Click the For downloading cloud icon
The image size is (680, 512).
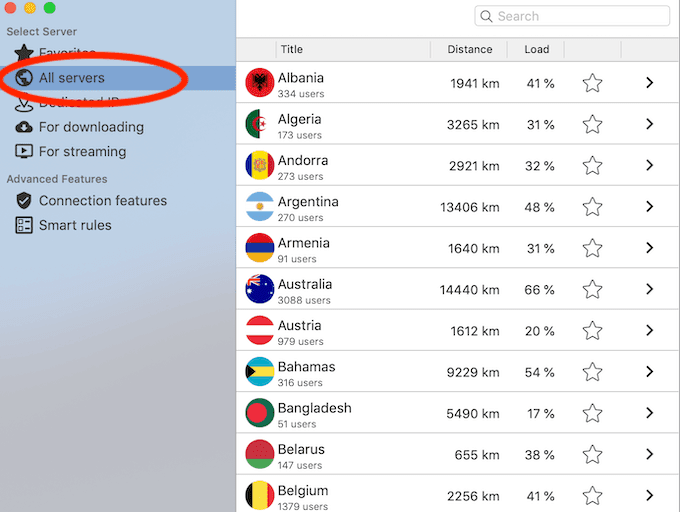(x=24, y=127)
